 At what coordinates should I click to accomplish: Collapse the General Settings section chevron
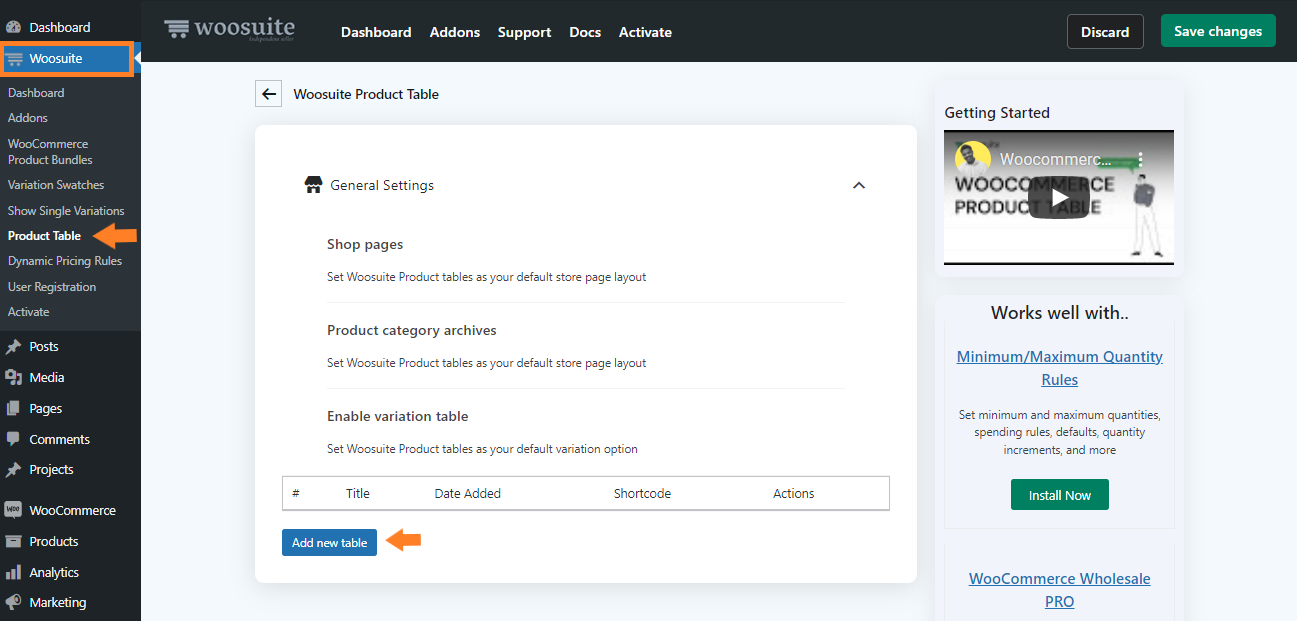click(859, 185)
